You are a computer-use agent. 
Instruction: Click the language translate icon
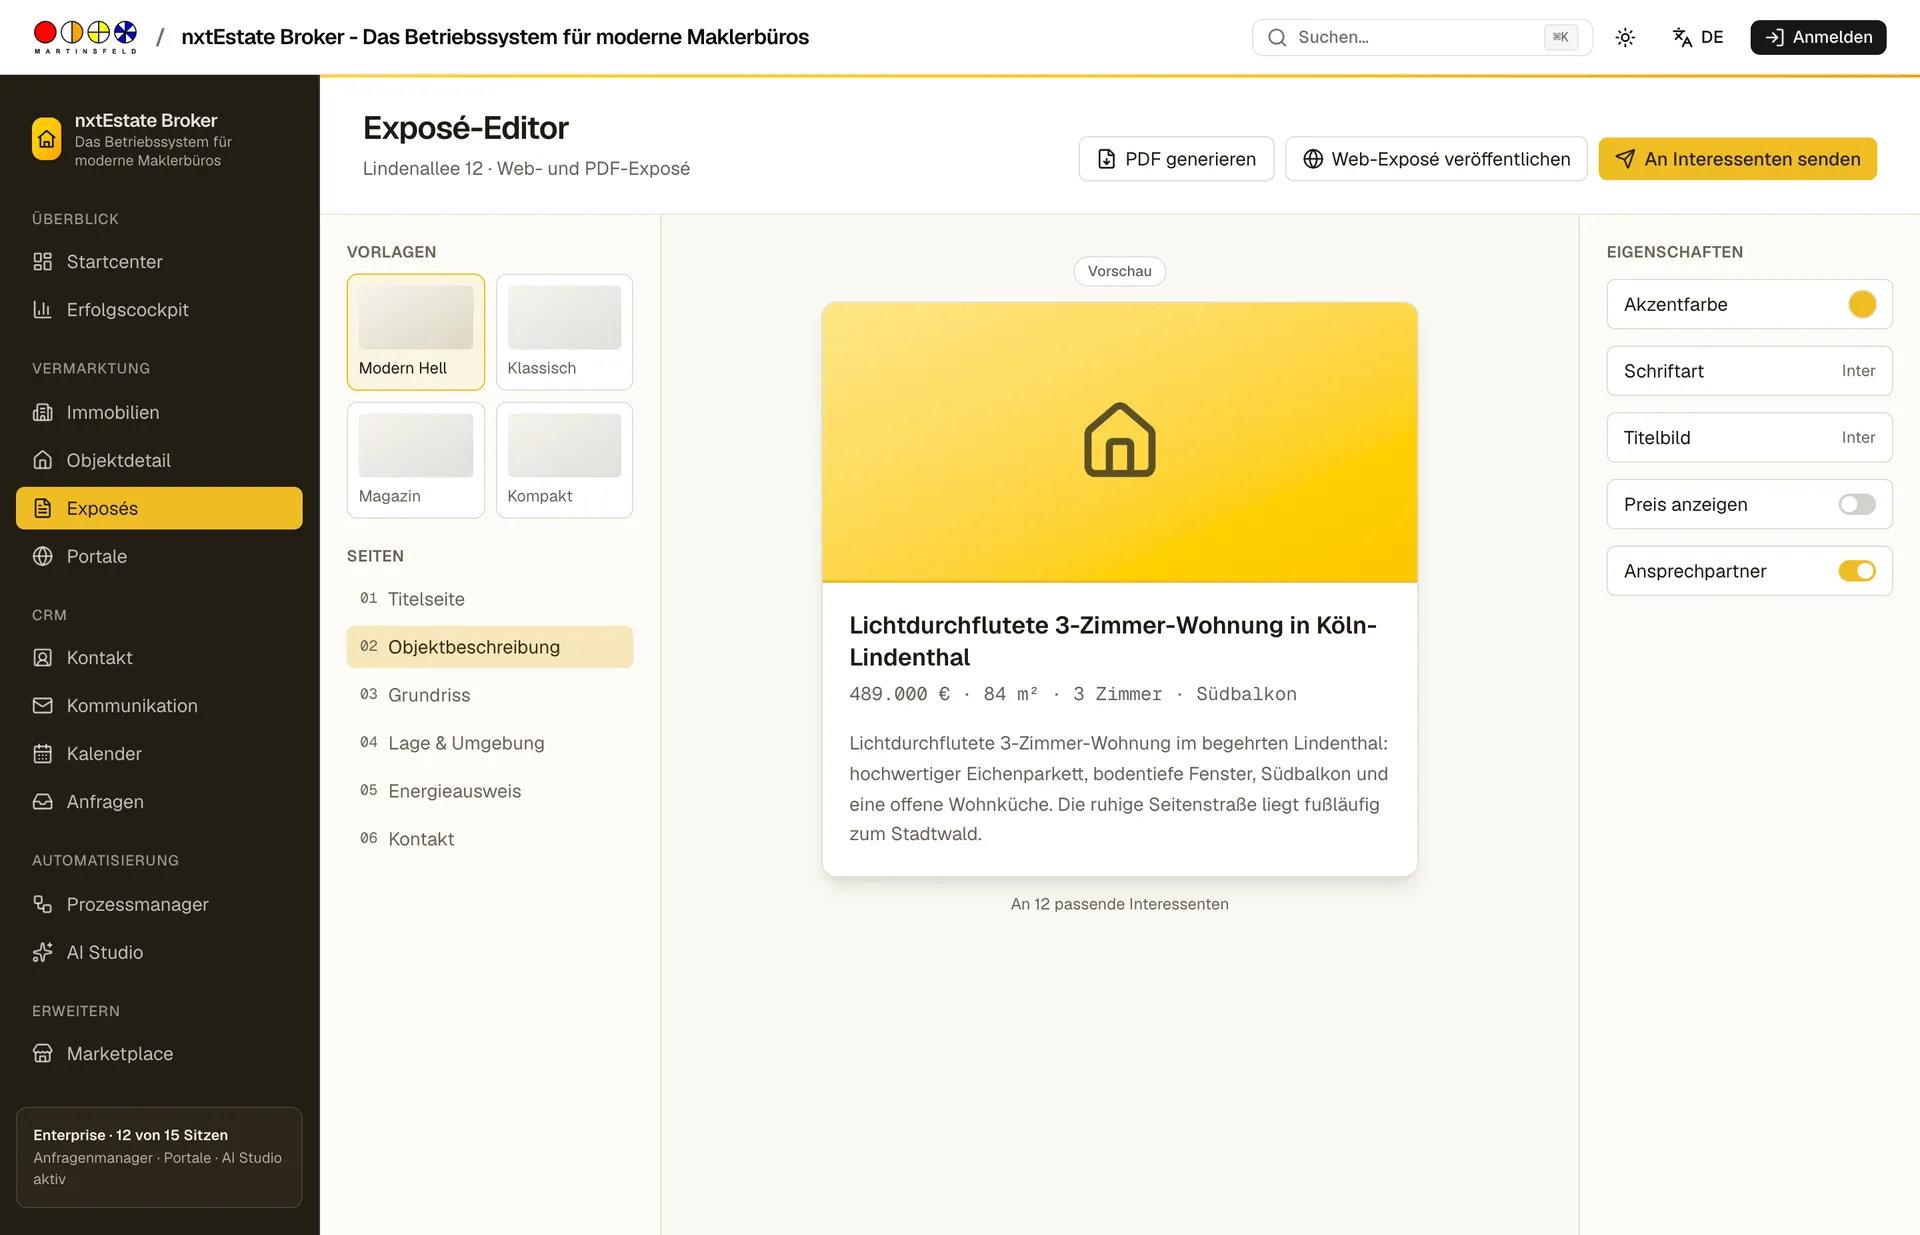[1682, 37]
